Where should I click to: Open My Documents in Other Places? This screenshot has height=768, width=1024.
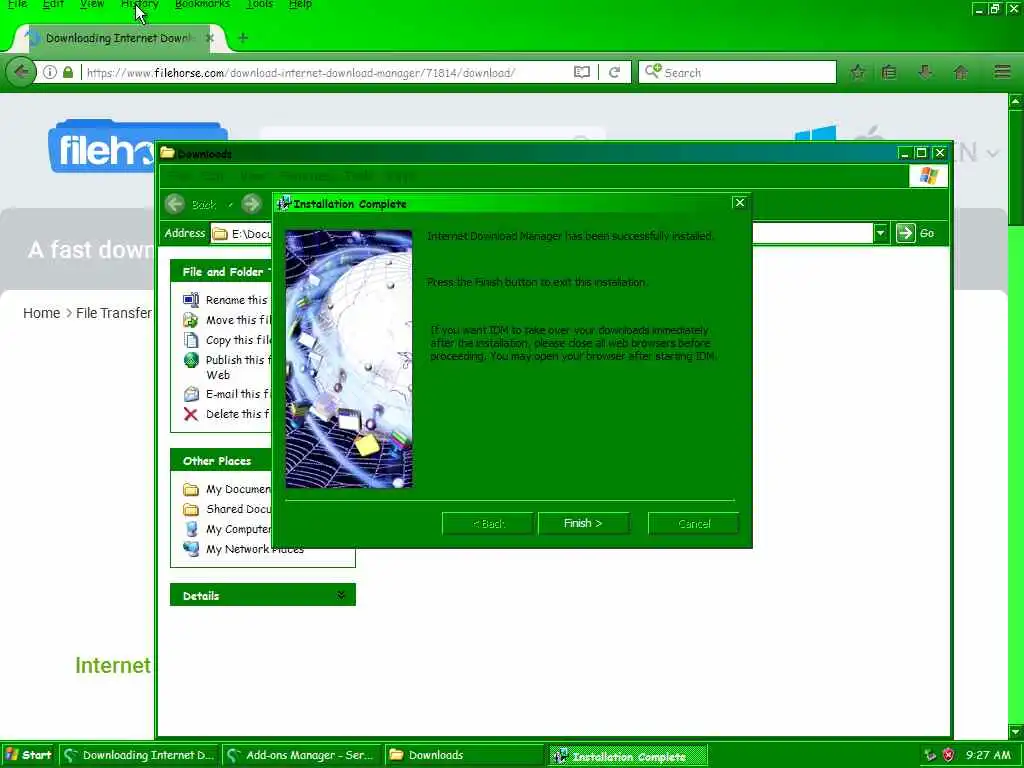pos(227,489)
